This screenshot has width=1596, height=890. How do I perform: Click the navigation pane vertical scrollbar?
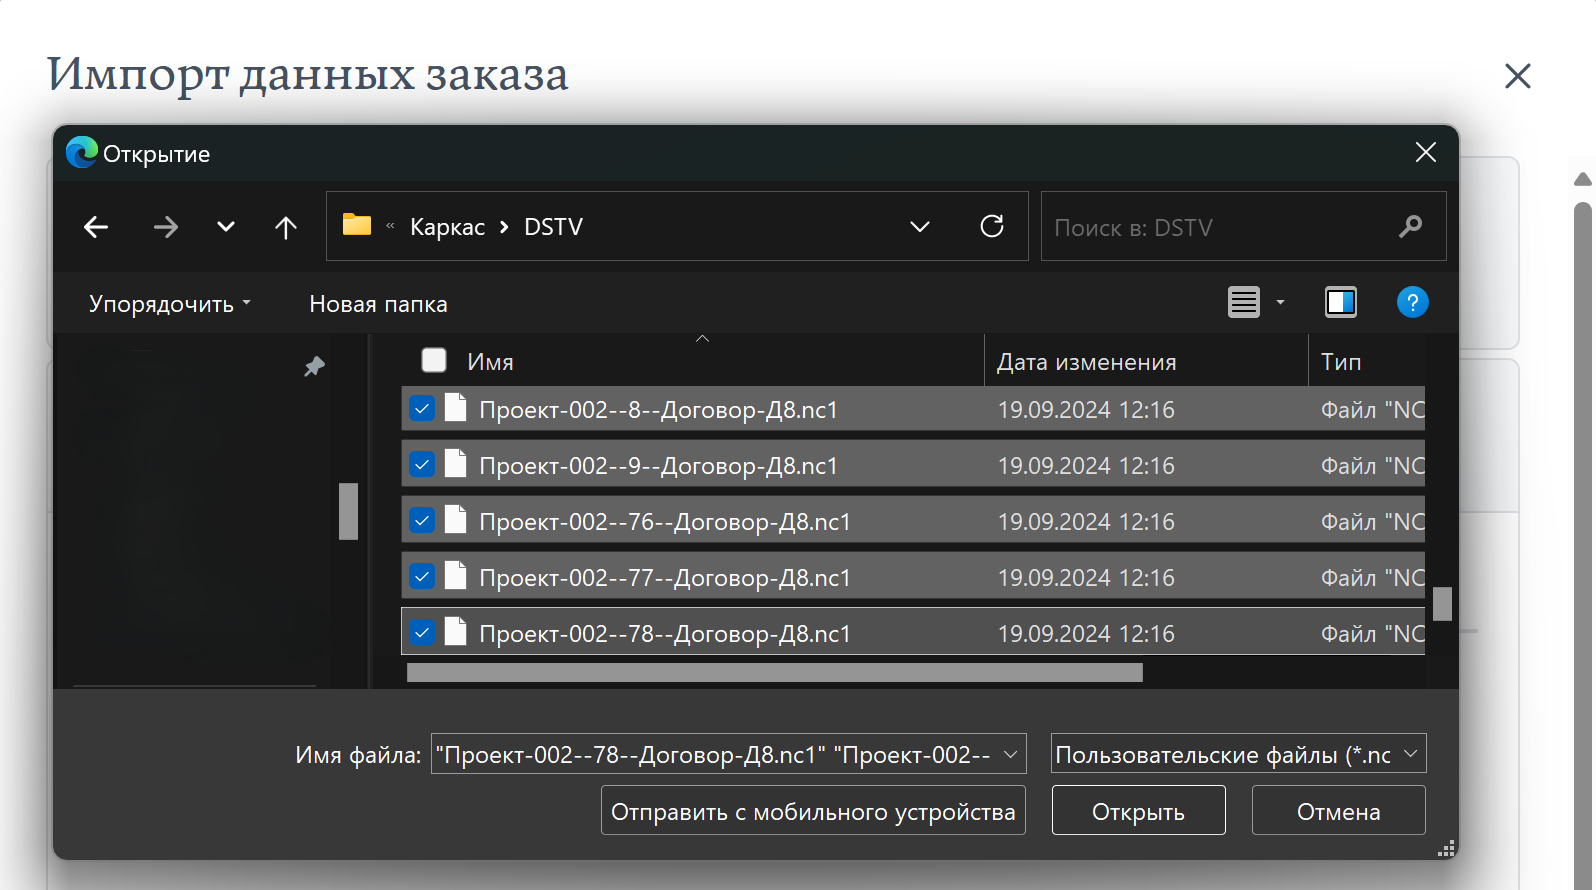[348, 511]
